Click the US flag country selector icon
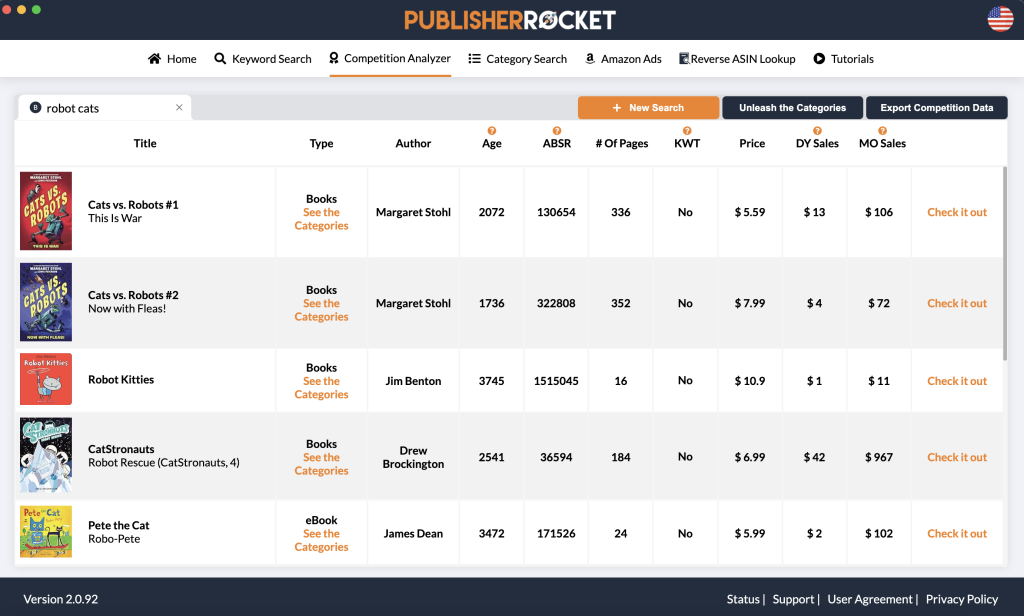 pos(999,19)
